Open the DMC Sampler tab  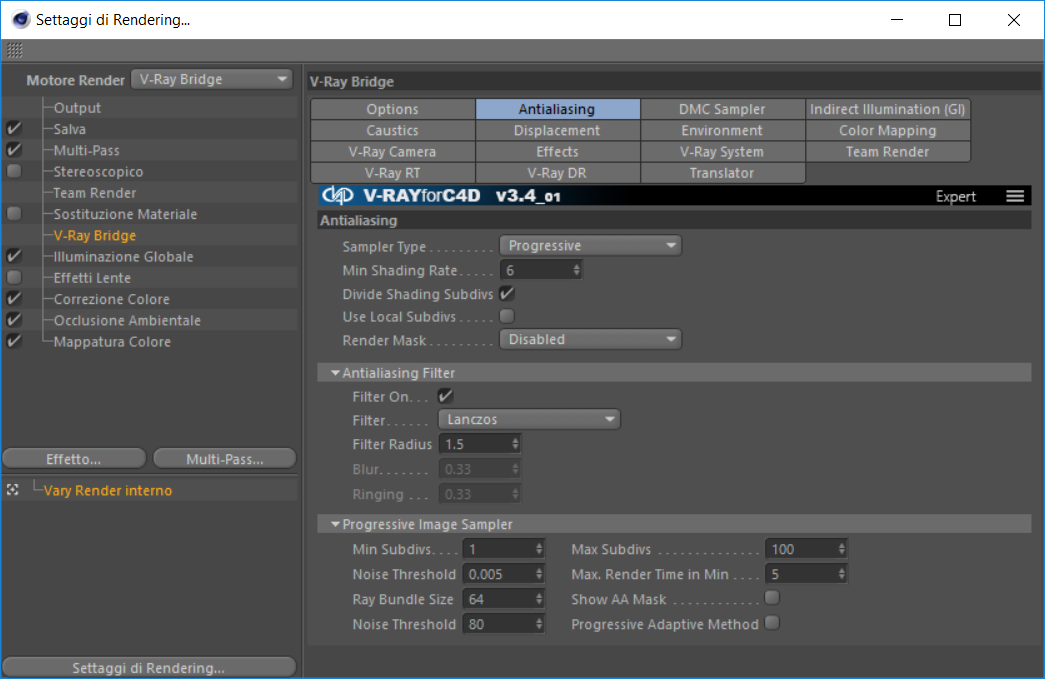722,109
